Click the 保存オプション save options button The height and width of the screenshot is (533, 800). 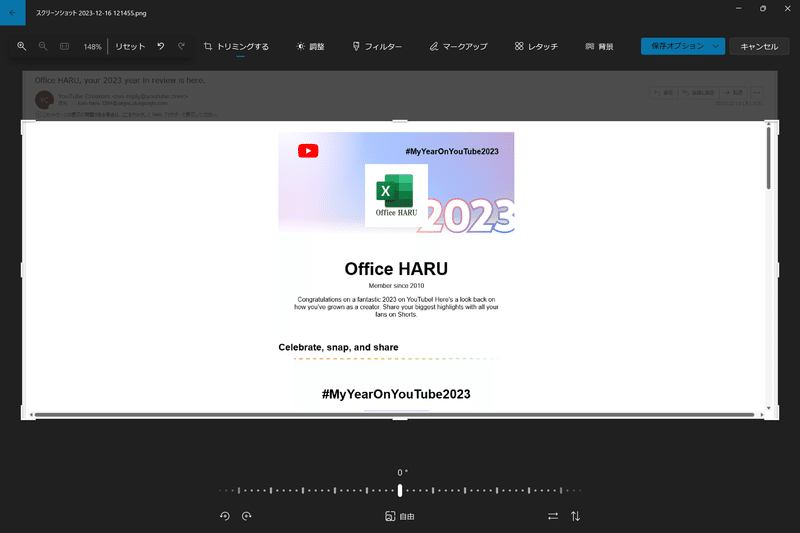pos(677,46)
